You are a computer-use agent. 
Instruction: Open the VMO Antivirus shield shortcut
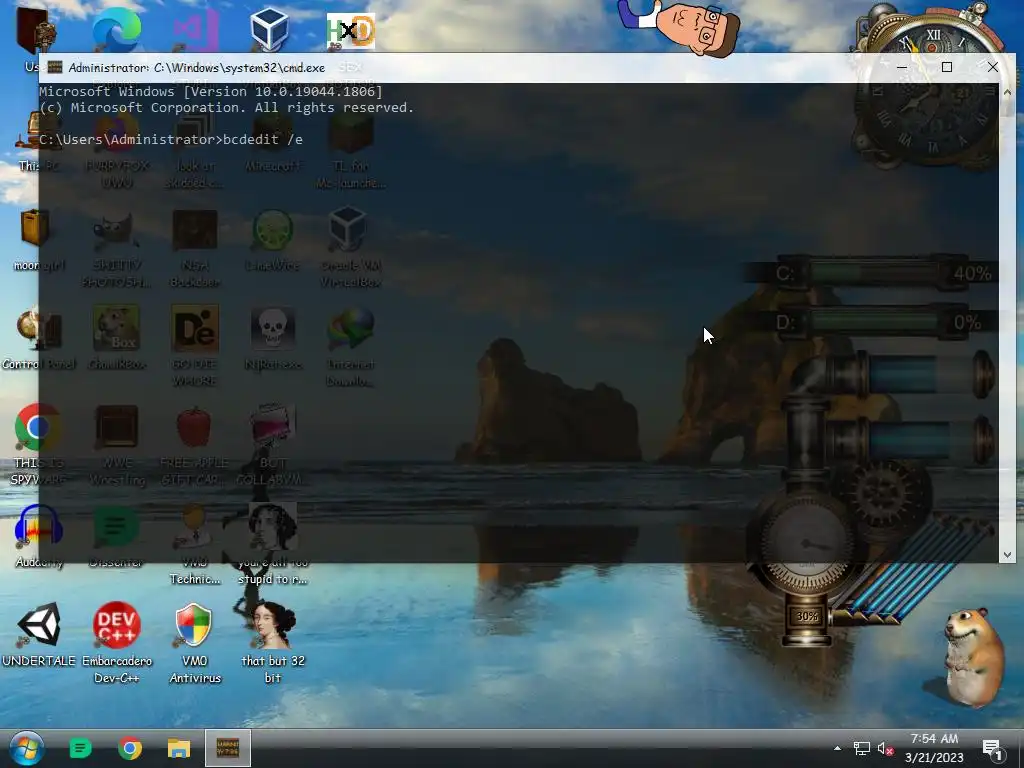point(195,643)
